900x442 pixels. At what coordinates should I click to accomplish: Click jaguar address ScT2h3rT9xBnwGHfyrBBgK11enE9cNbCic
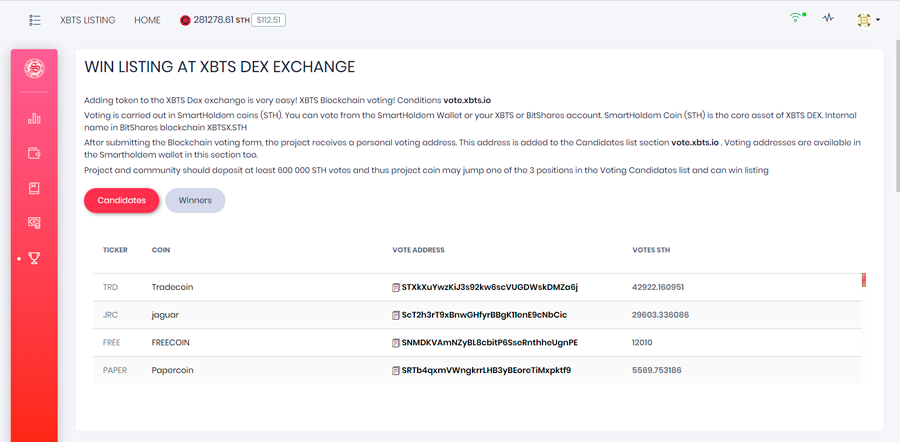484,315
